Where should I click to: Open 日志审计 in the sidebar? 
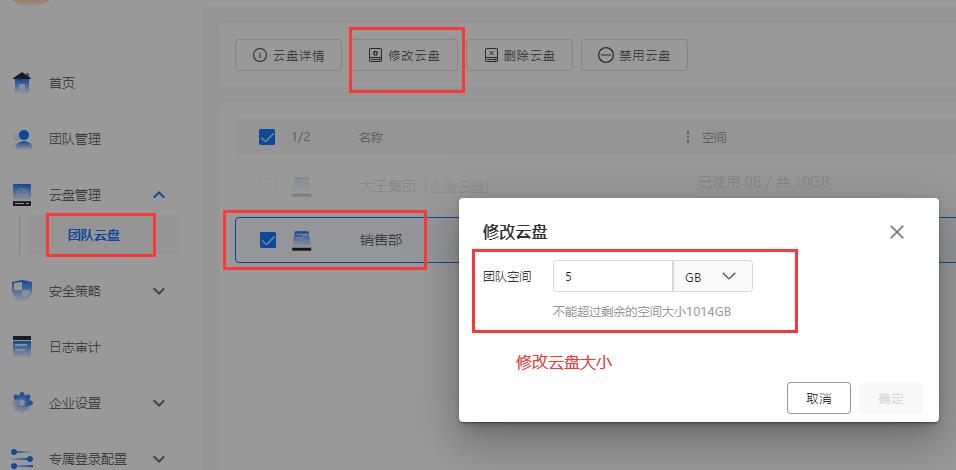point(75,347)
